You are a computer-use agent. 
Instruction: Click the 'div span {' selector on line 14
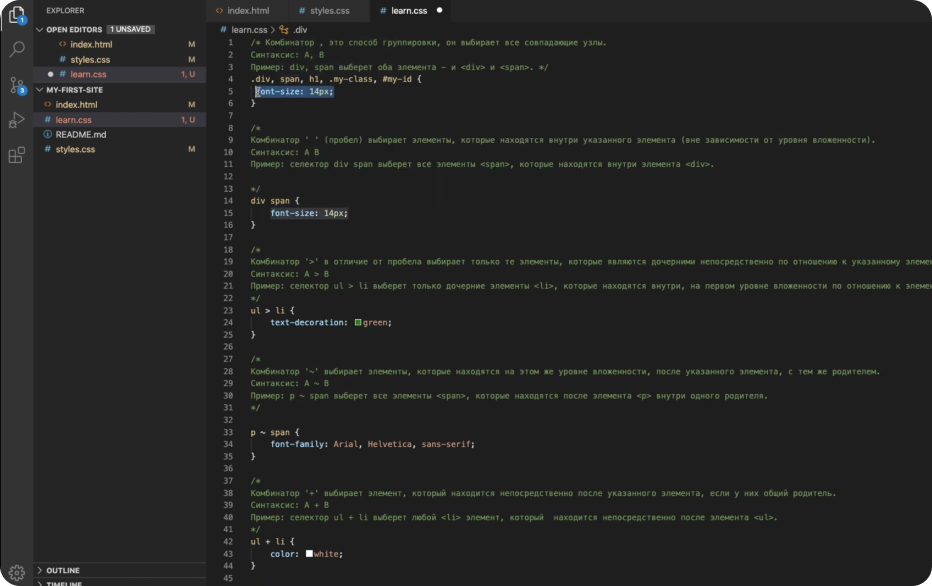tap(275, 201)
